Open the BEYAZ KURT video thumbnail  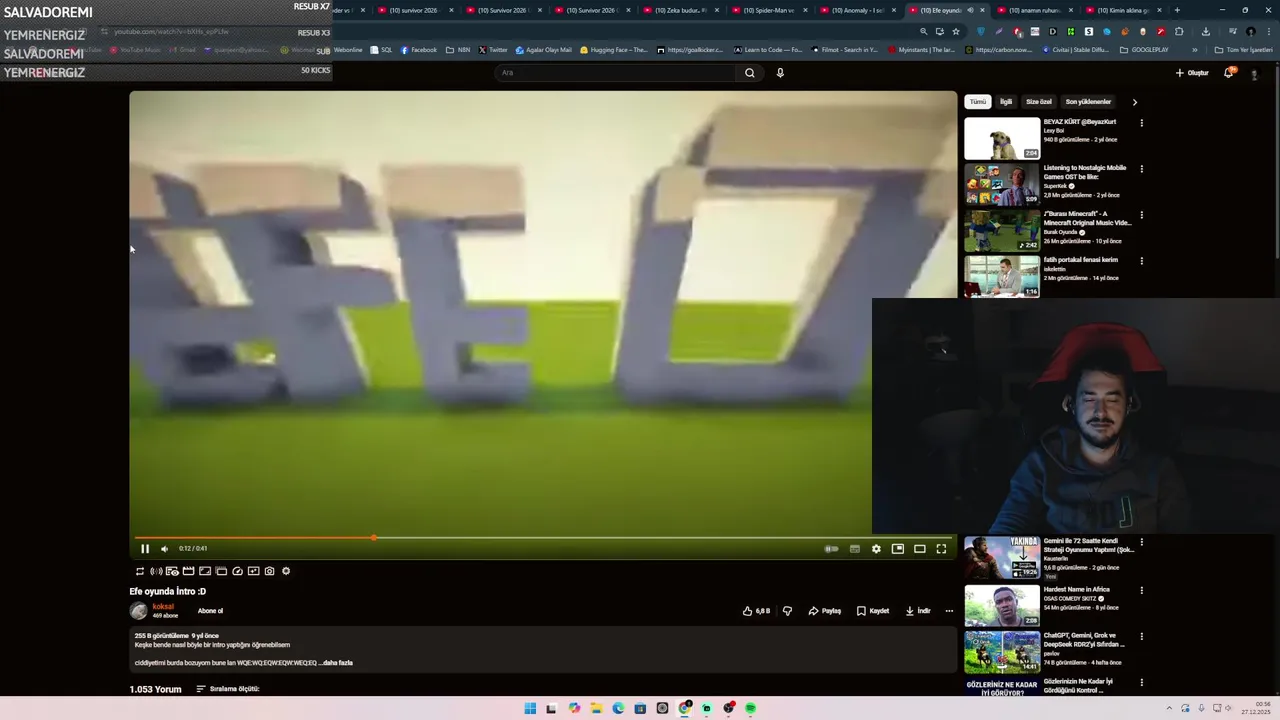pyautogui.click(x=1002, y=139)
